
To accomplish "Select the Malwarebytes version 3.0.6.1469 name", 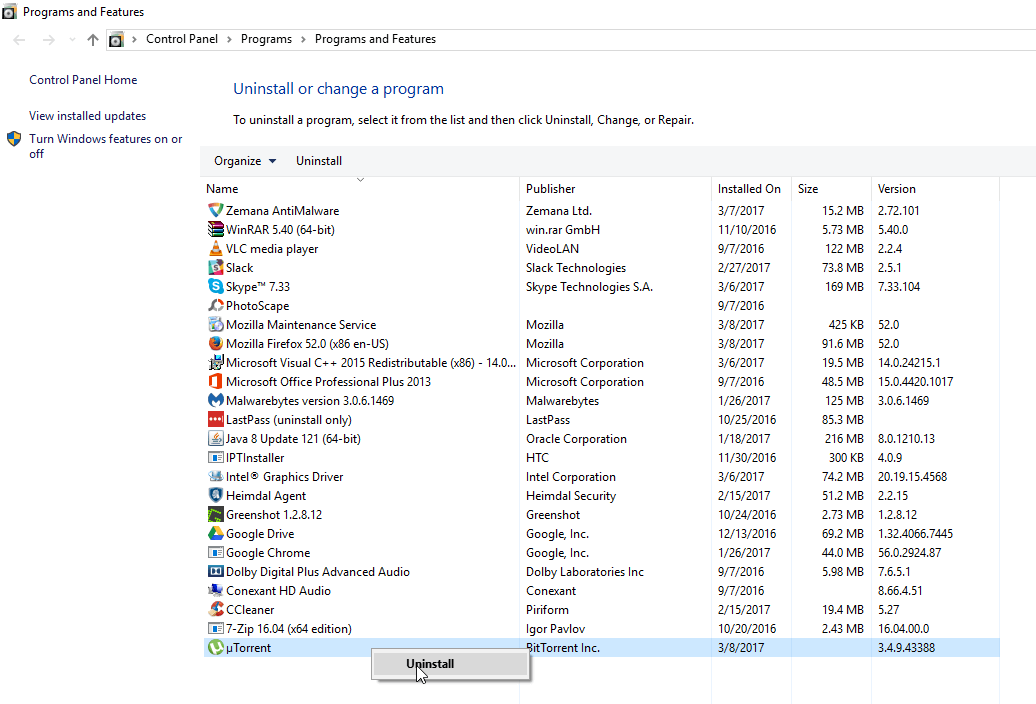I will point(310,401).
